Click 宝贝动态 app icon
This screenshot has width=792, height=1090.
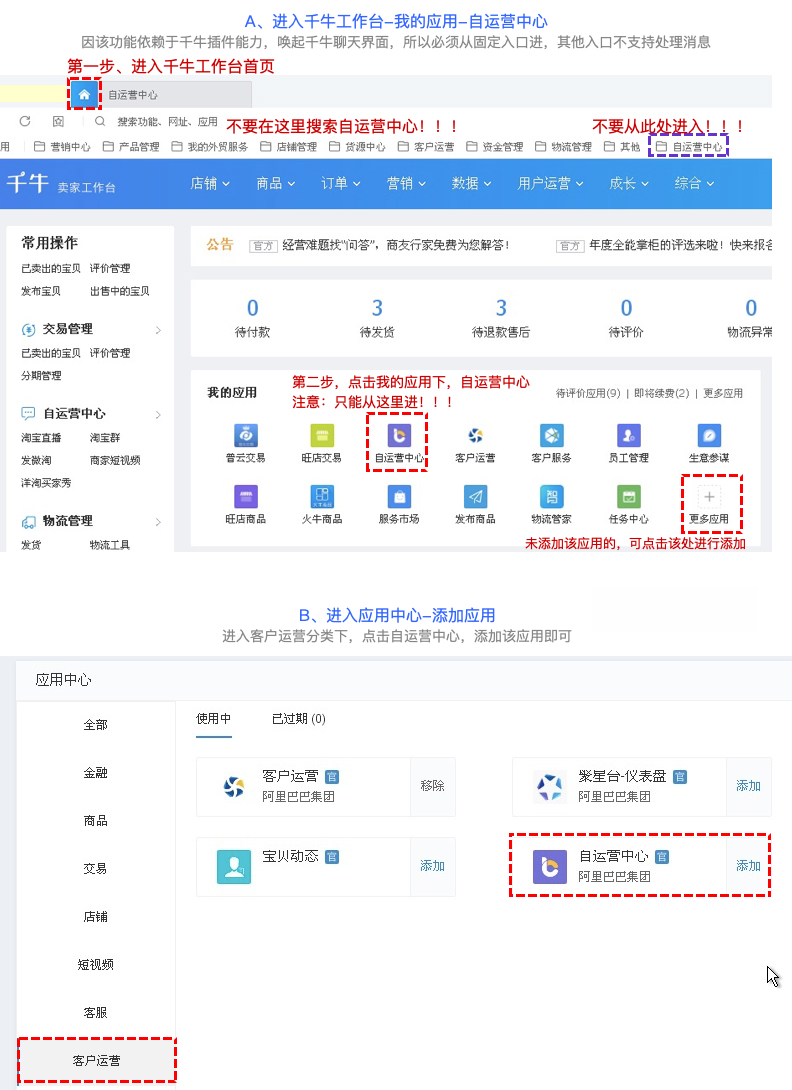coord(234,866)
